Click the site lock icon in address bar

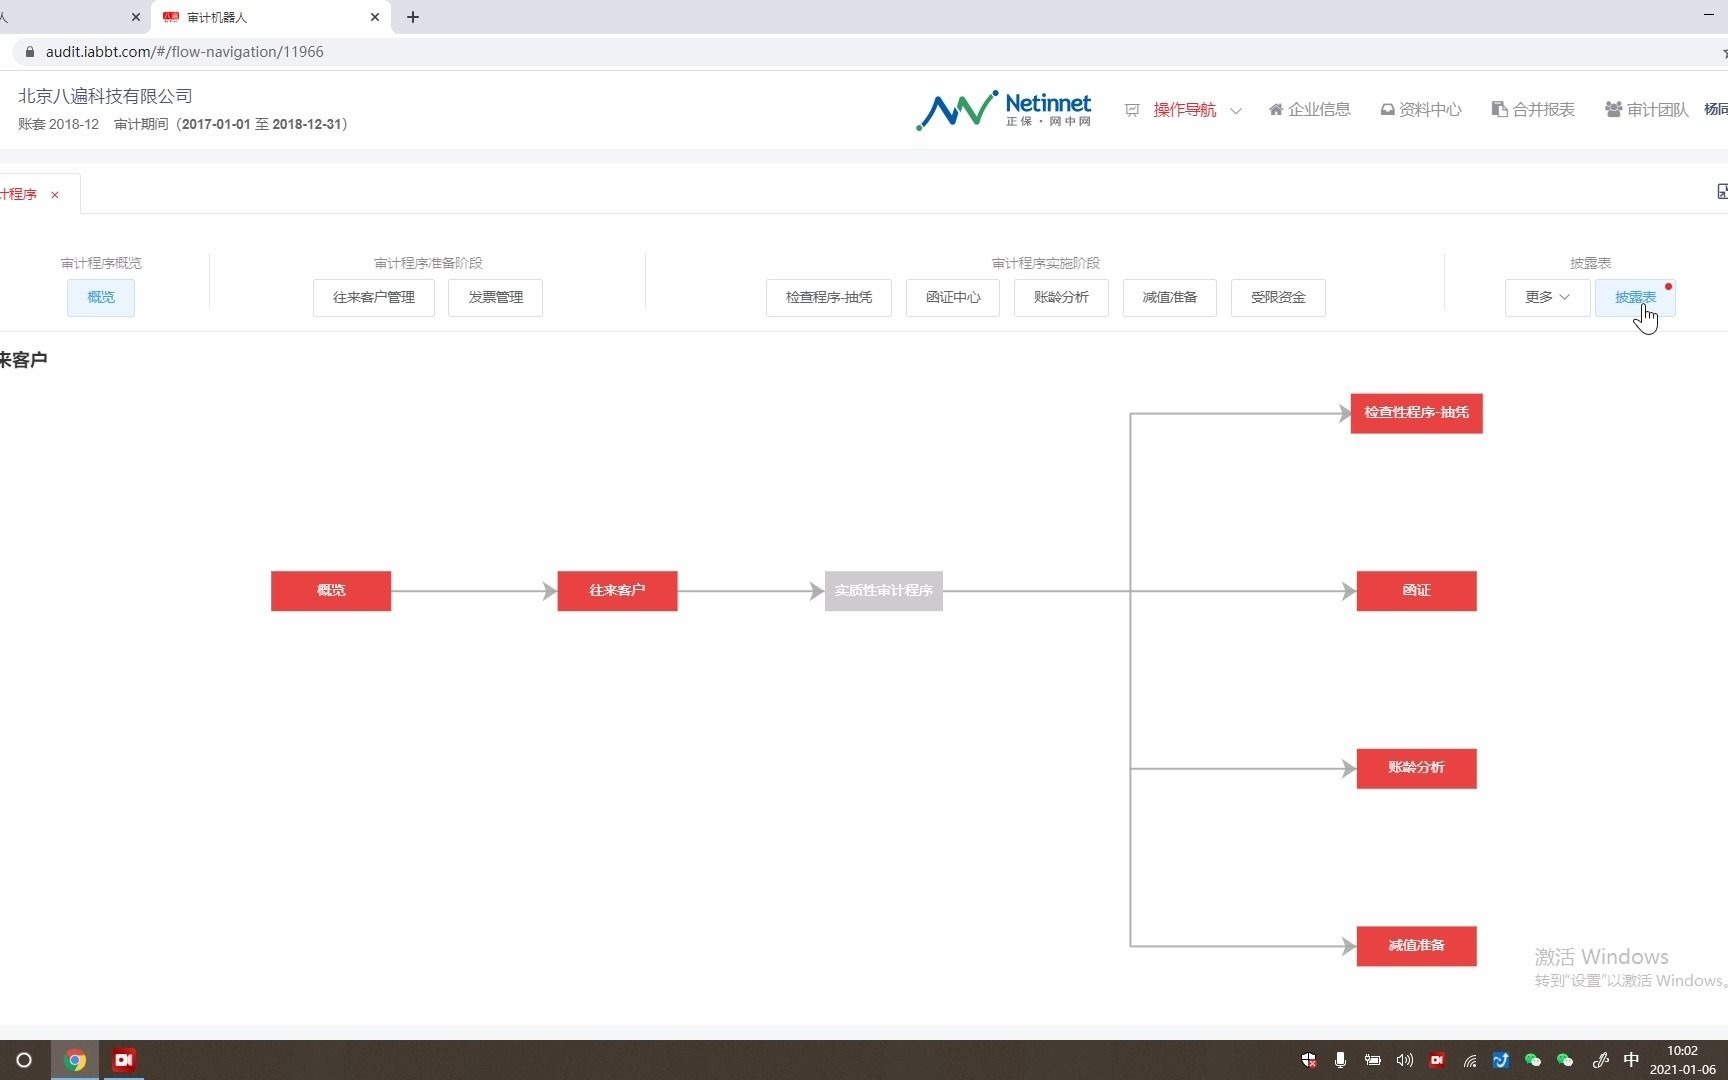pos(30,52)
